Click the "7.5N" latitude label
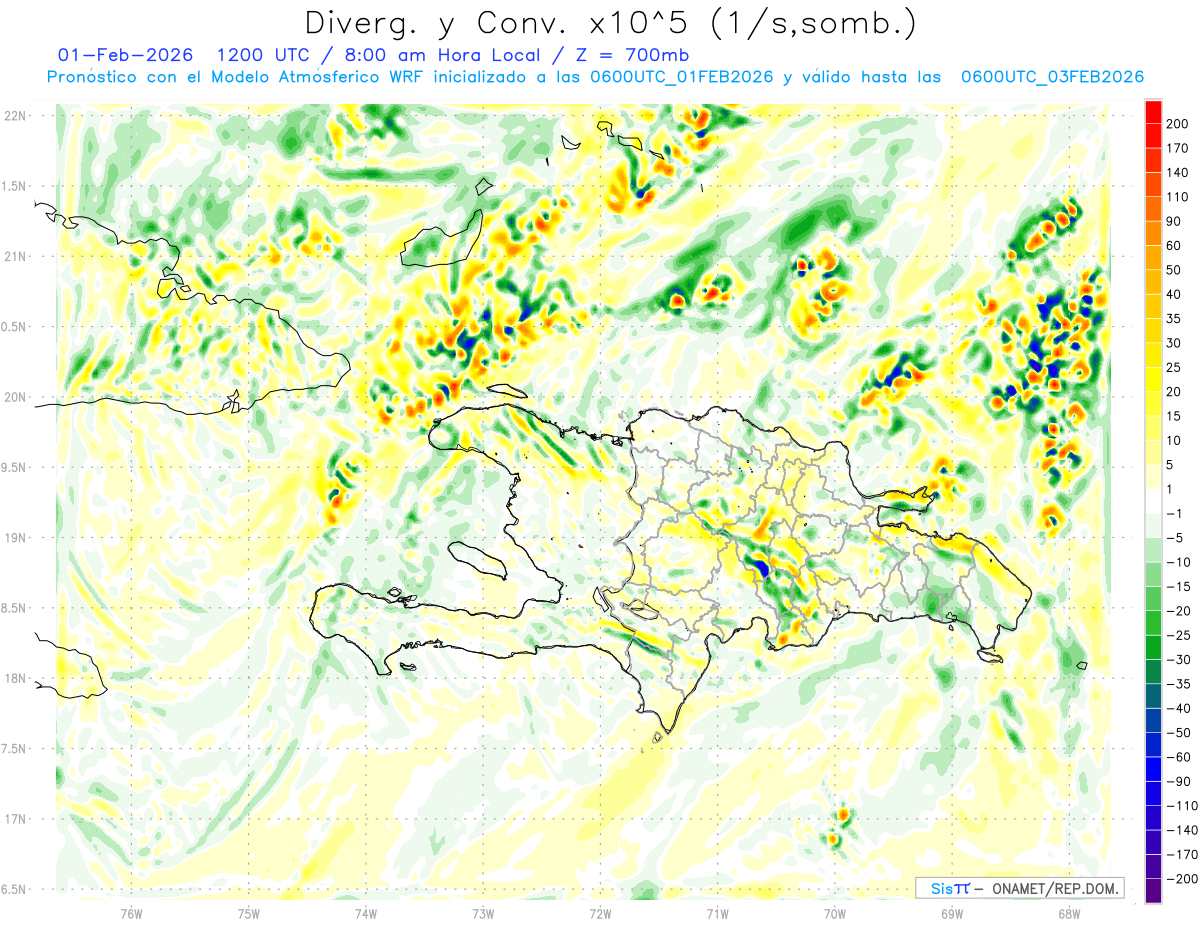Screen dimensions: 1200x927 15,749
